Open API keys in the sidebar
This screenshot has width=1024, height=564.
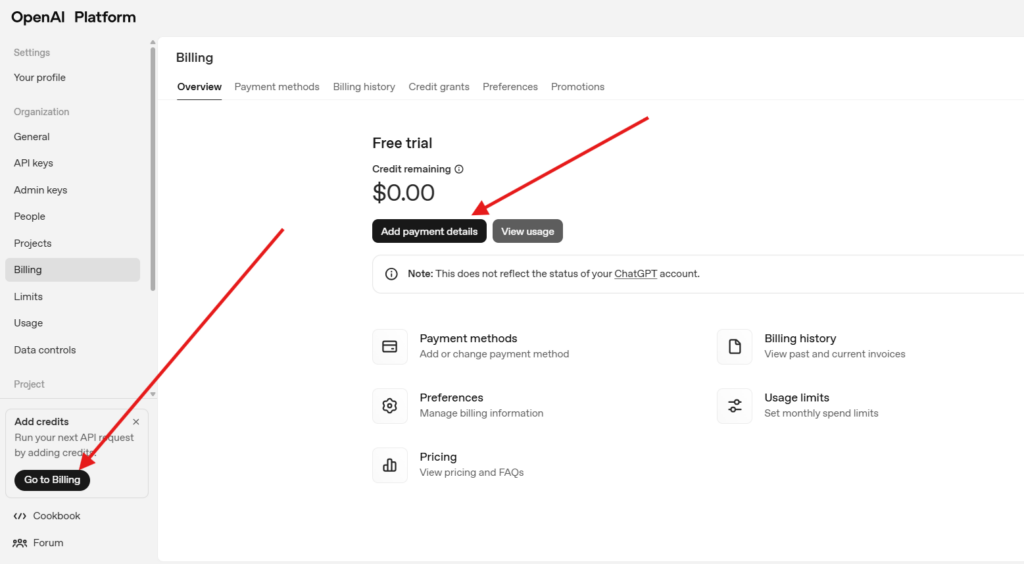point(33,163)
